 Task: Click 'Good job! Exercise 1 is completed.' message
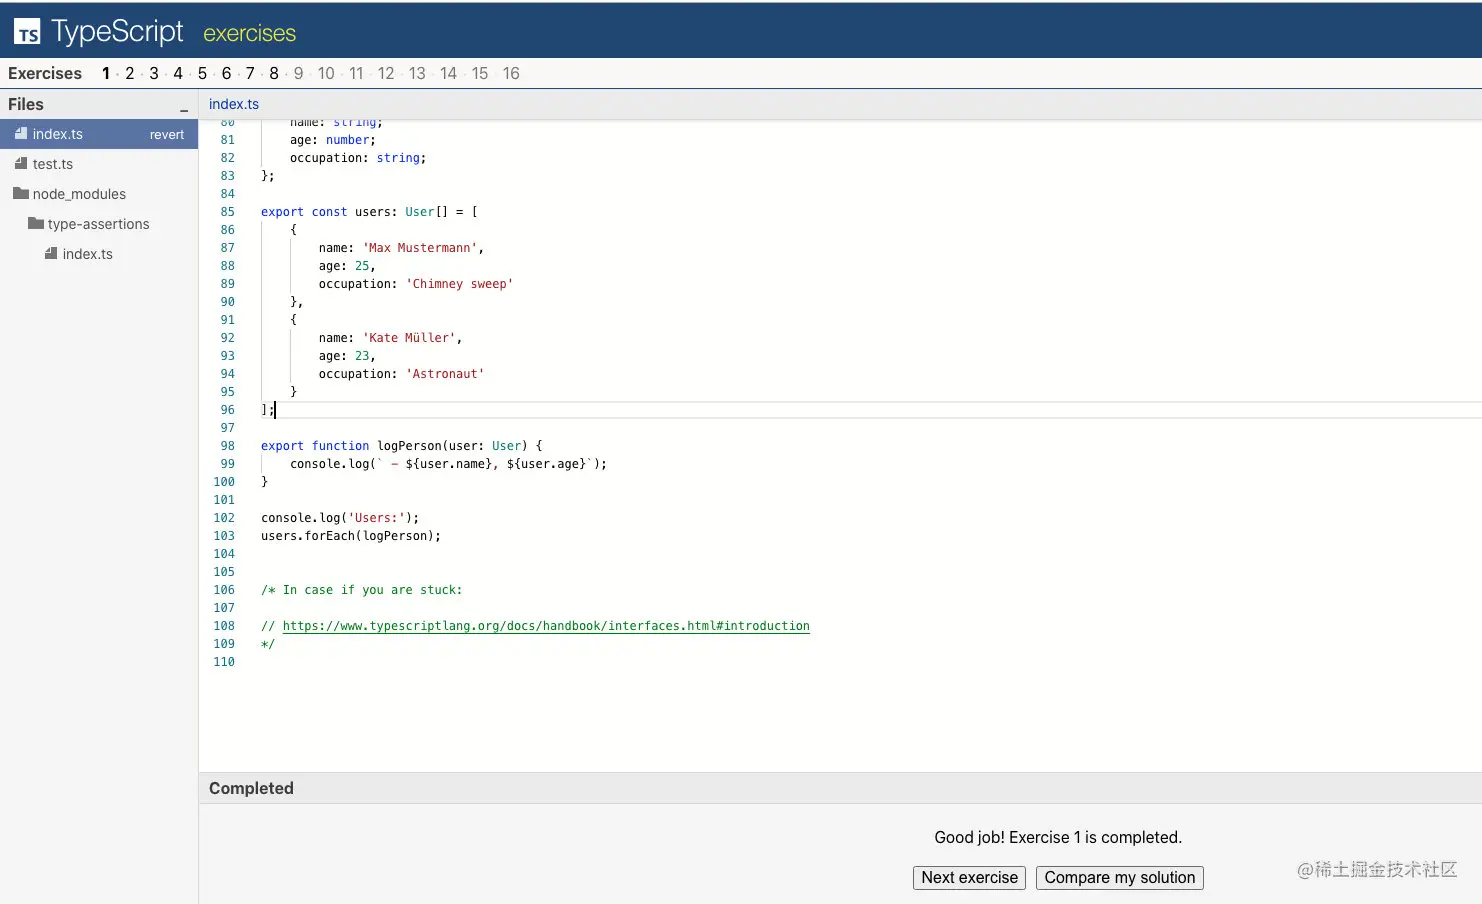point(1058,838)
